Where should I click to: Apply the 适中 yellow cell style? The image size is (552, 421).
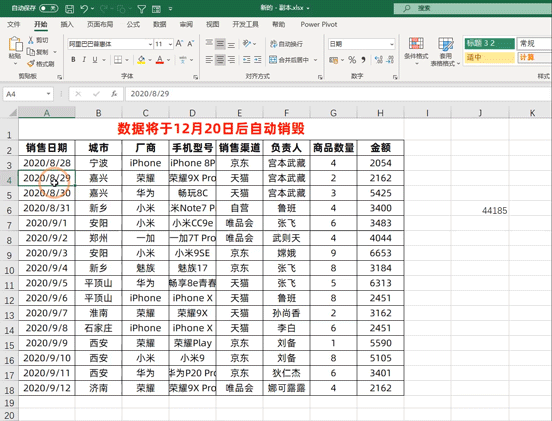490,57
